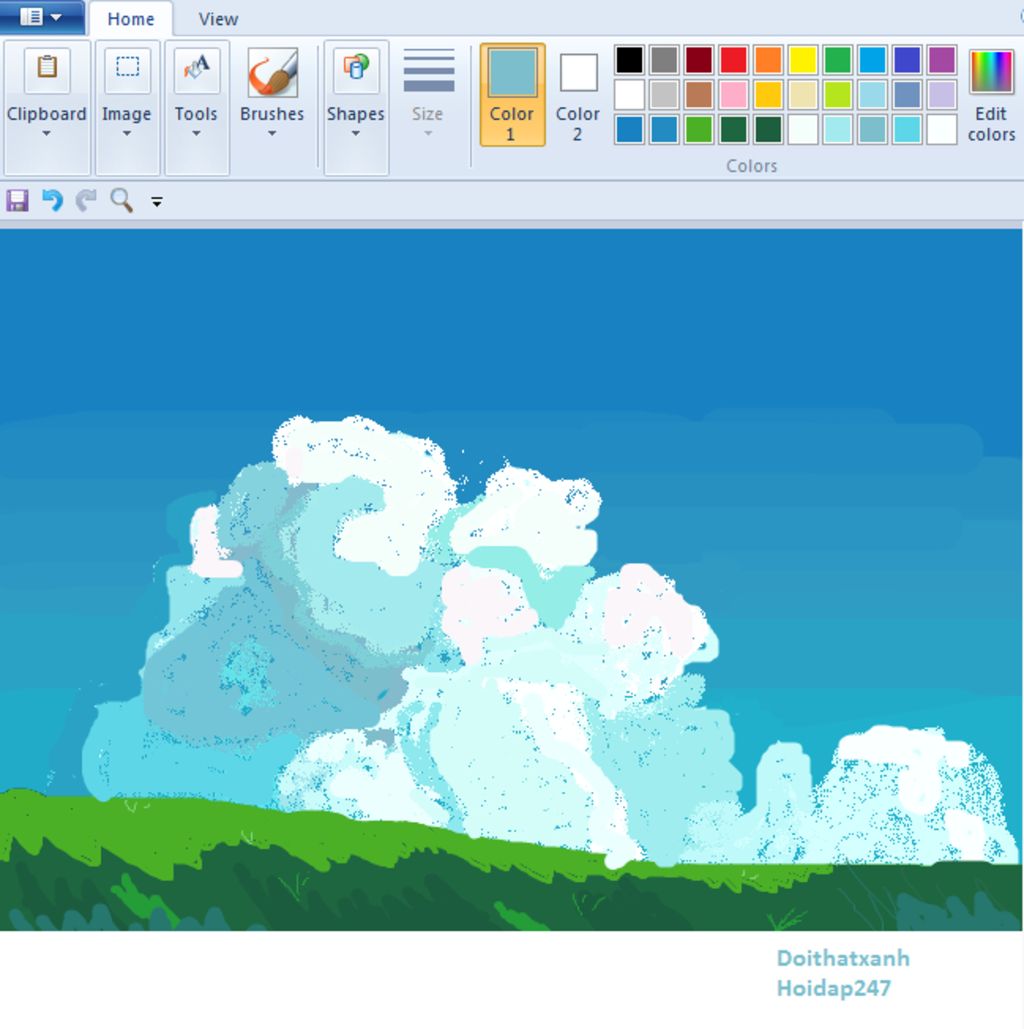Pick the purple color swatch
Screen dimensions: 1024x1029
(943, 60)
